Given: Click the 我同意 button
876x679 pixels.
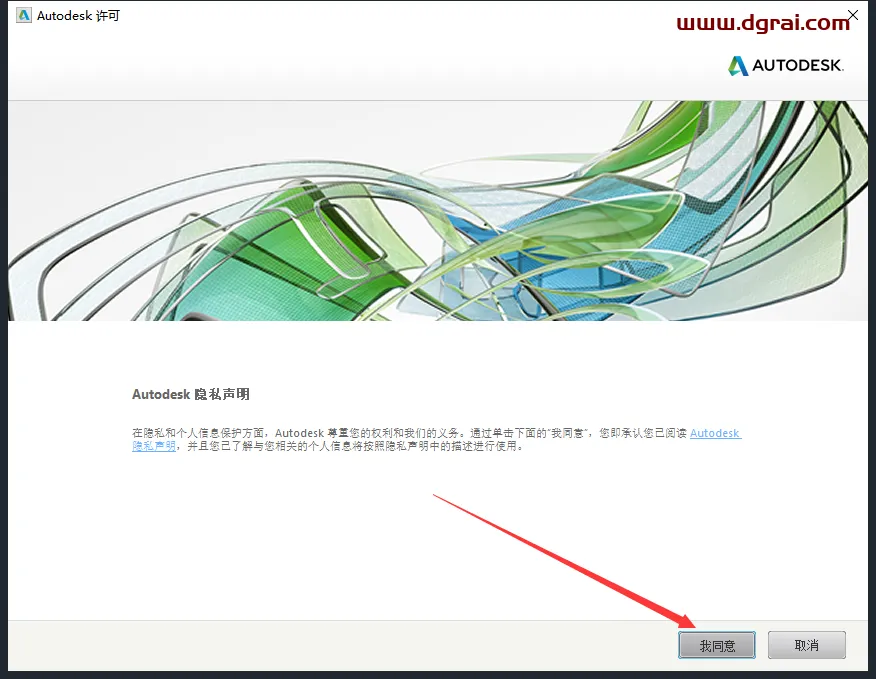Looking at the screenshot, I should point(717,645).
